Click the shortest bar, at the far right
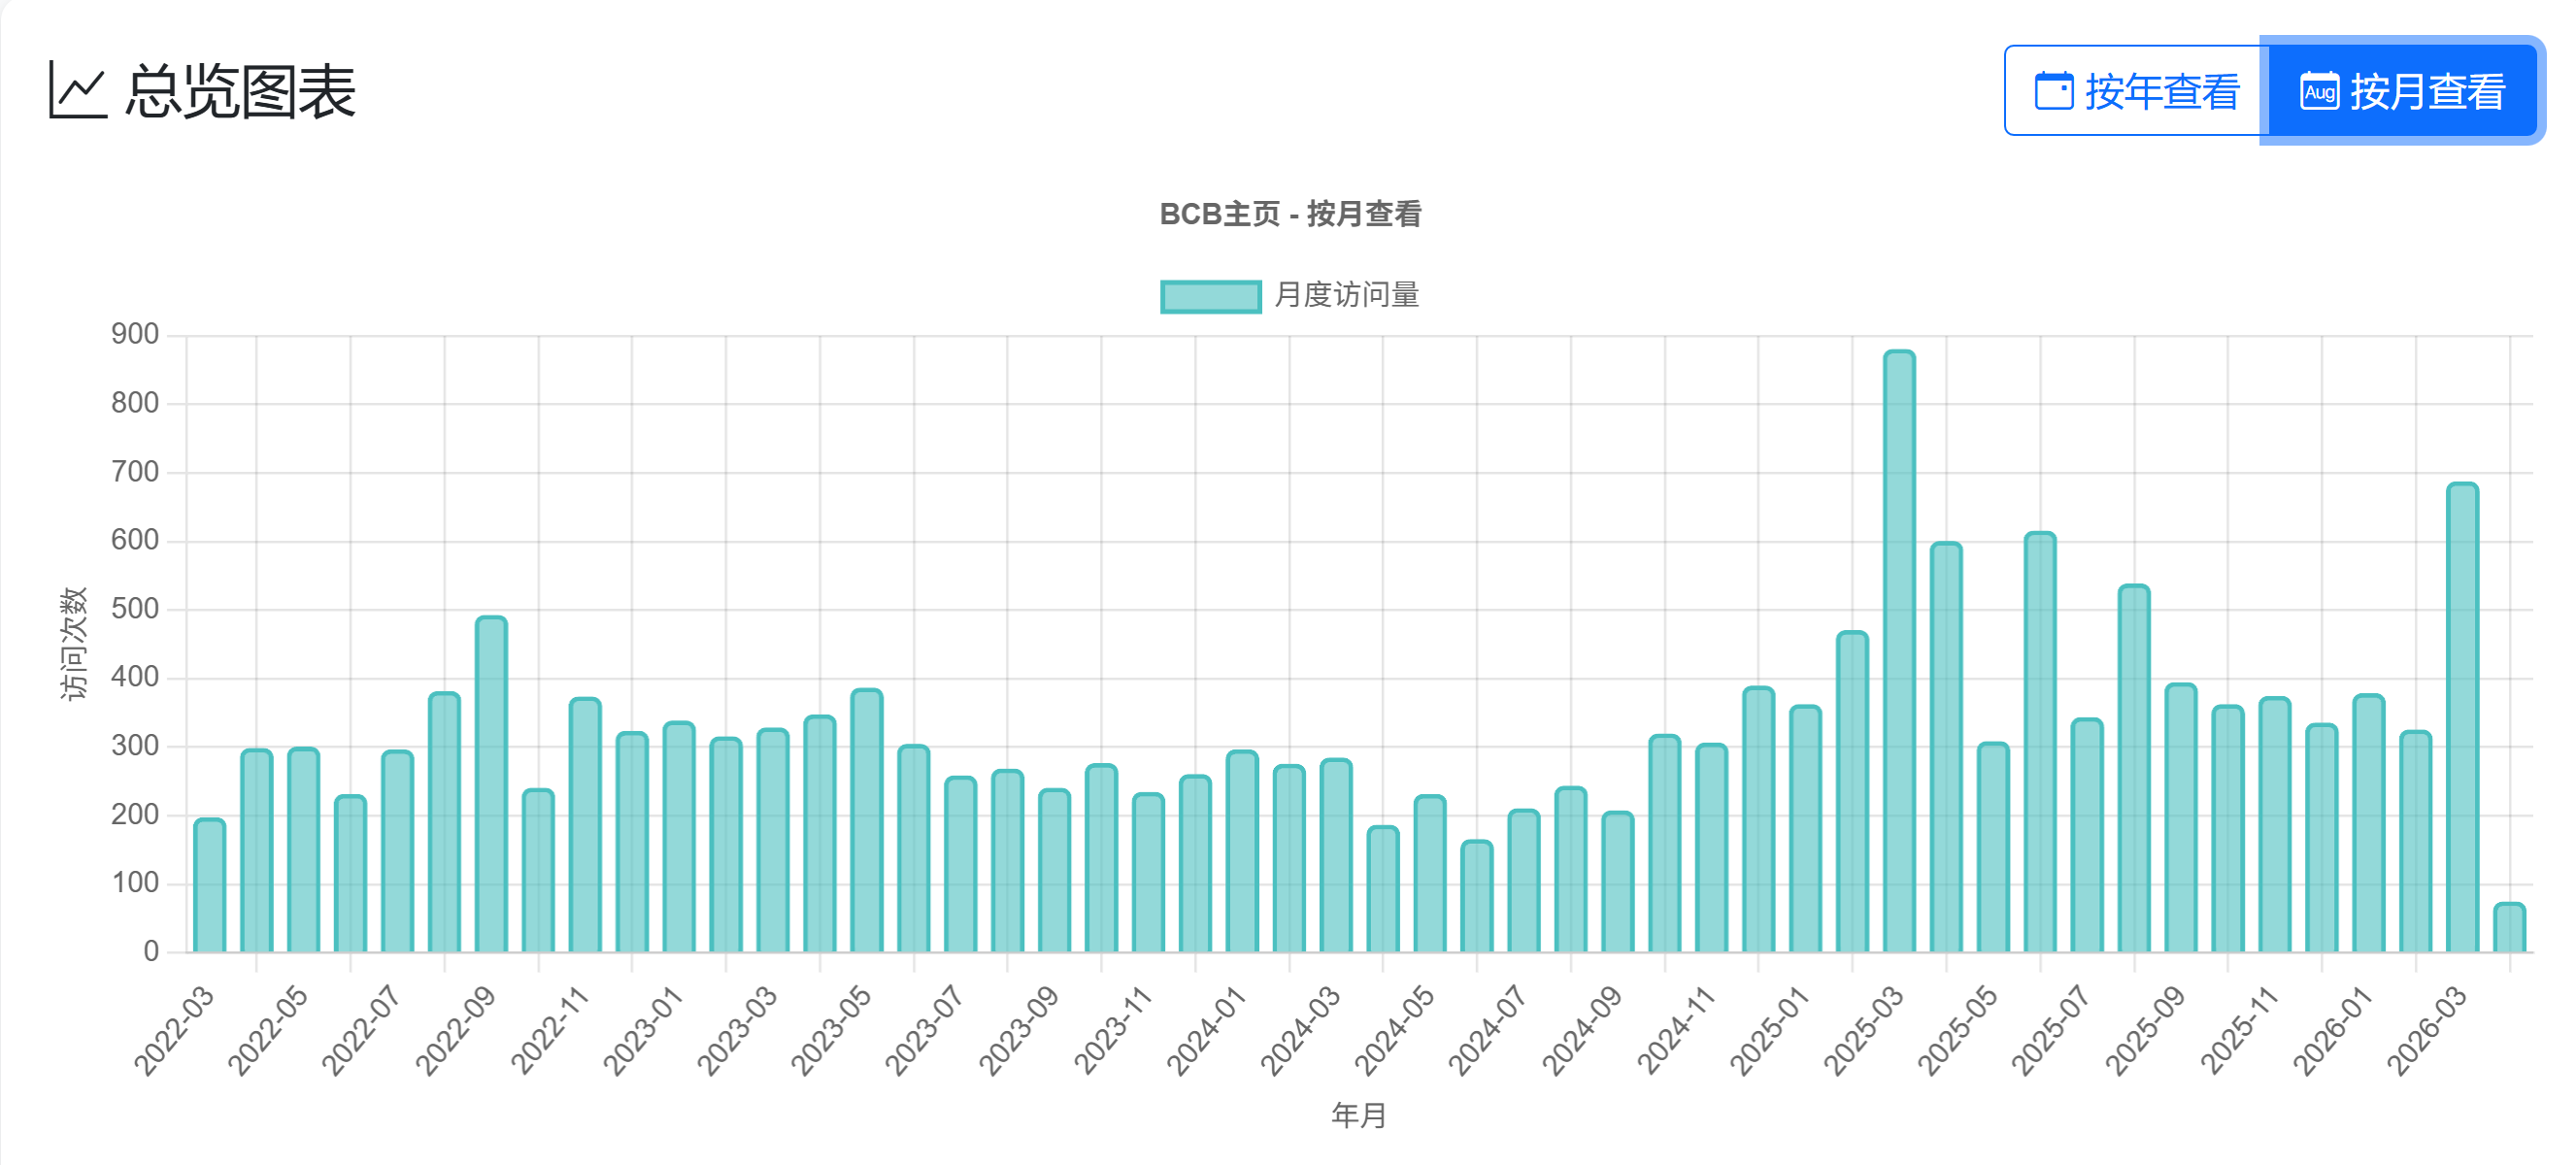This screenshot has height=1165, width=2576. [x=2509, y=928]
